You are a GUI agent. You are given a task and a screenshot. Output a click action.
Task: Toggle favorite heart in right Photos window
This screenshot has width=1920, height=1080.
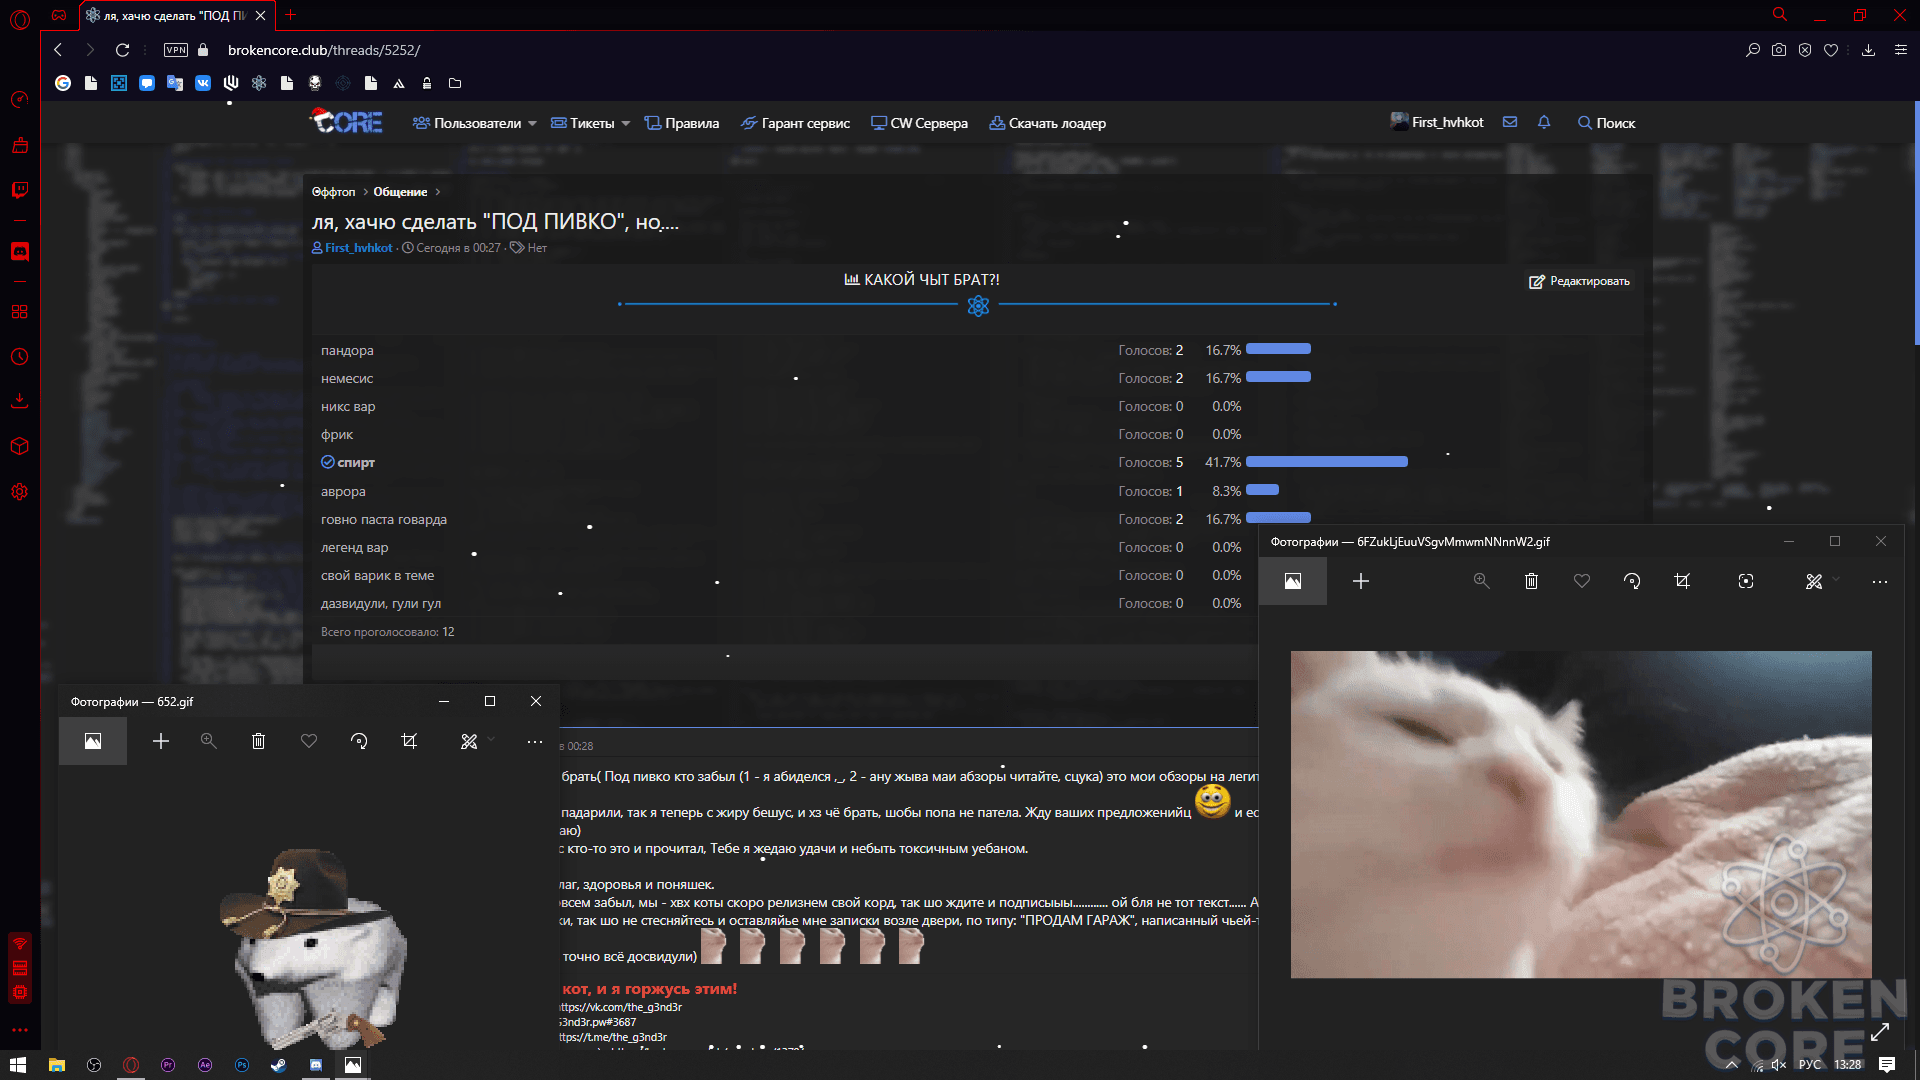tap(1582, 581)
